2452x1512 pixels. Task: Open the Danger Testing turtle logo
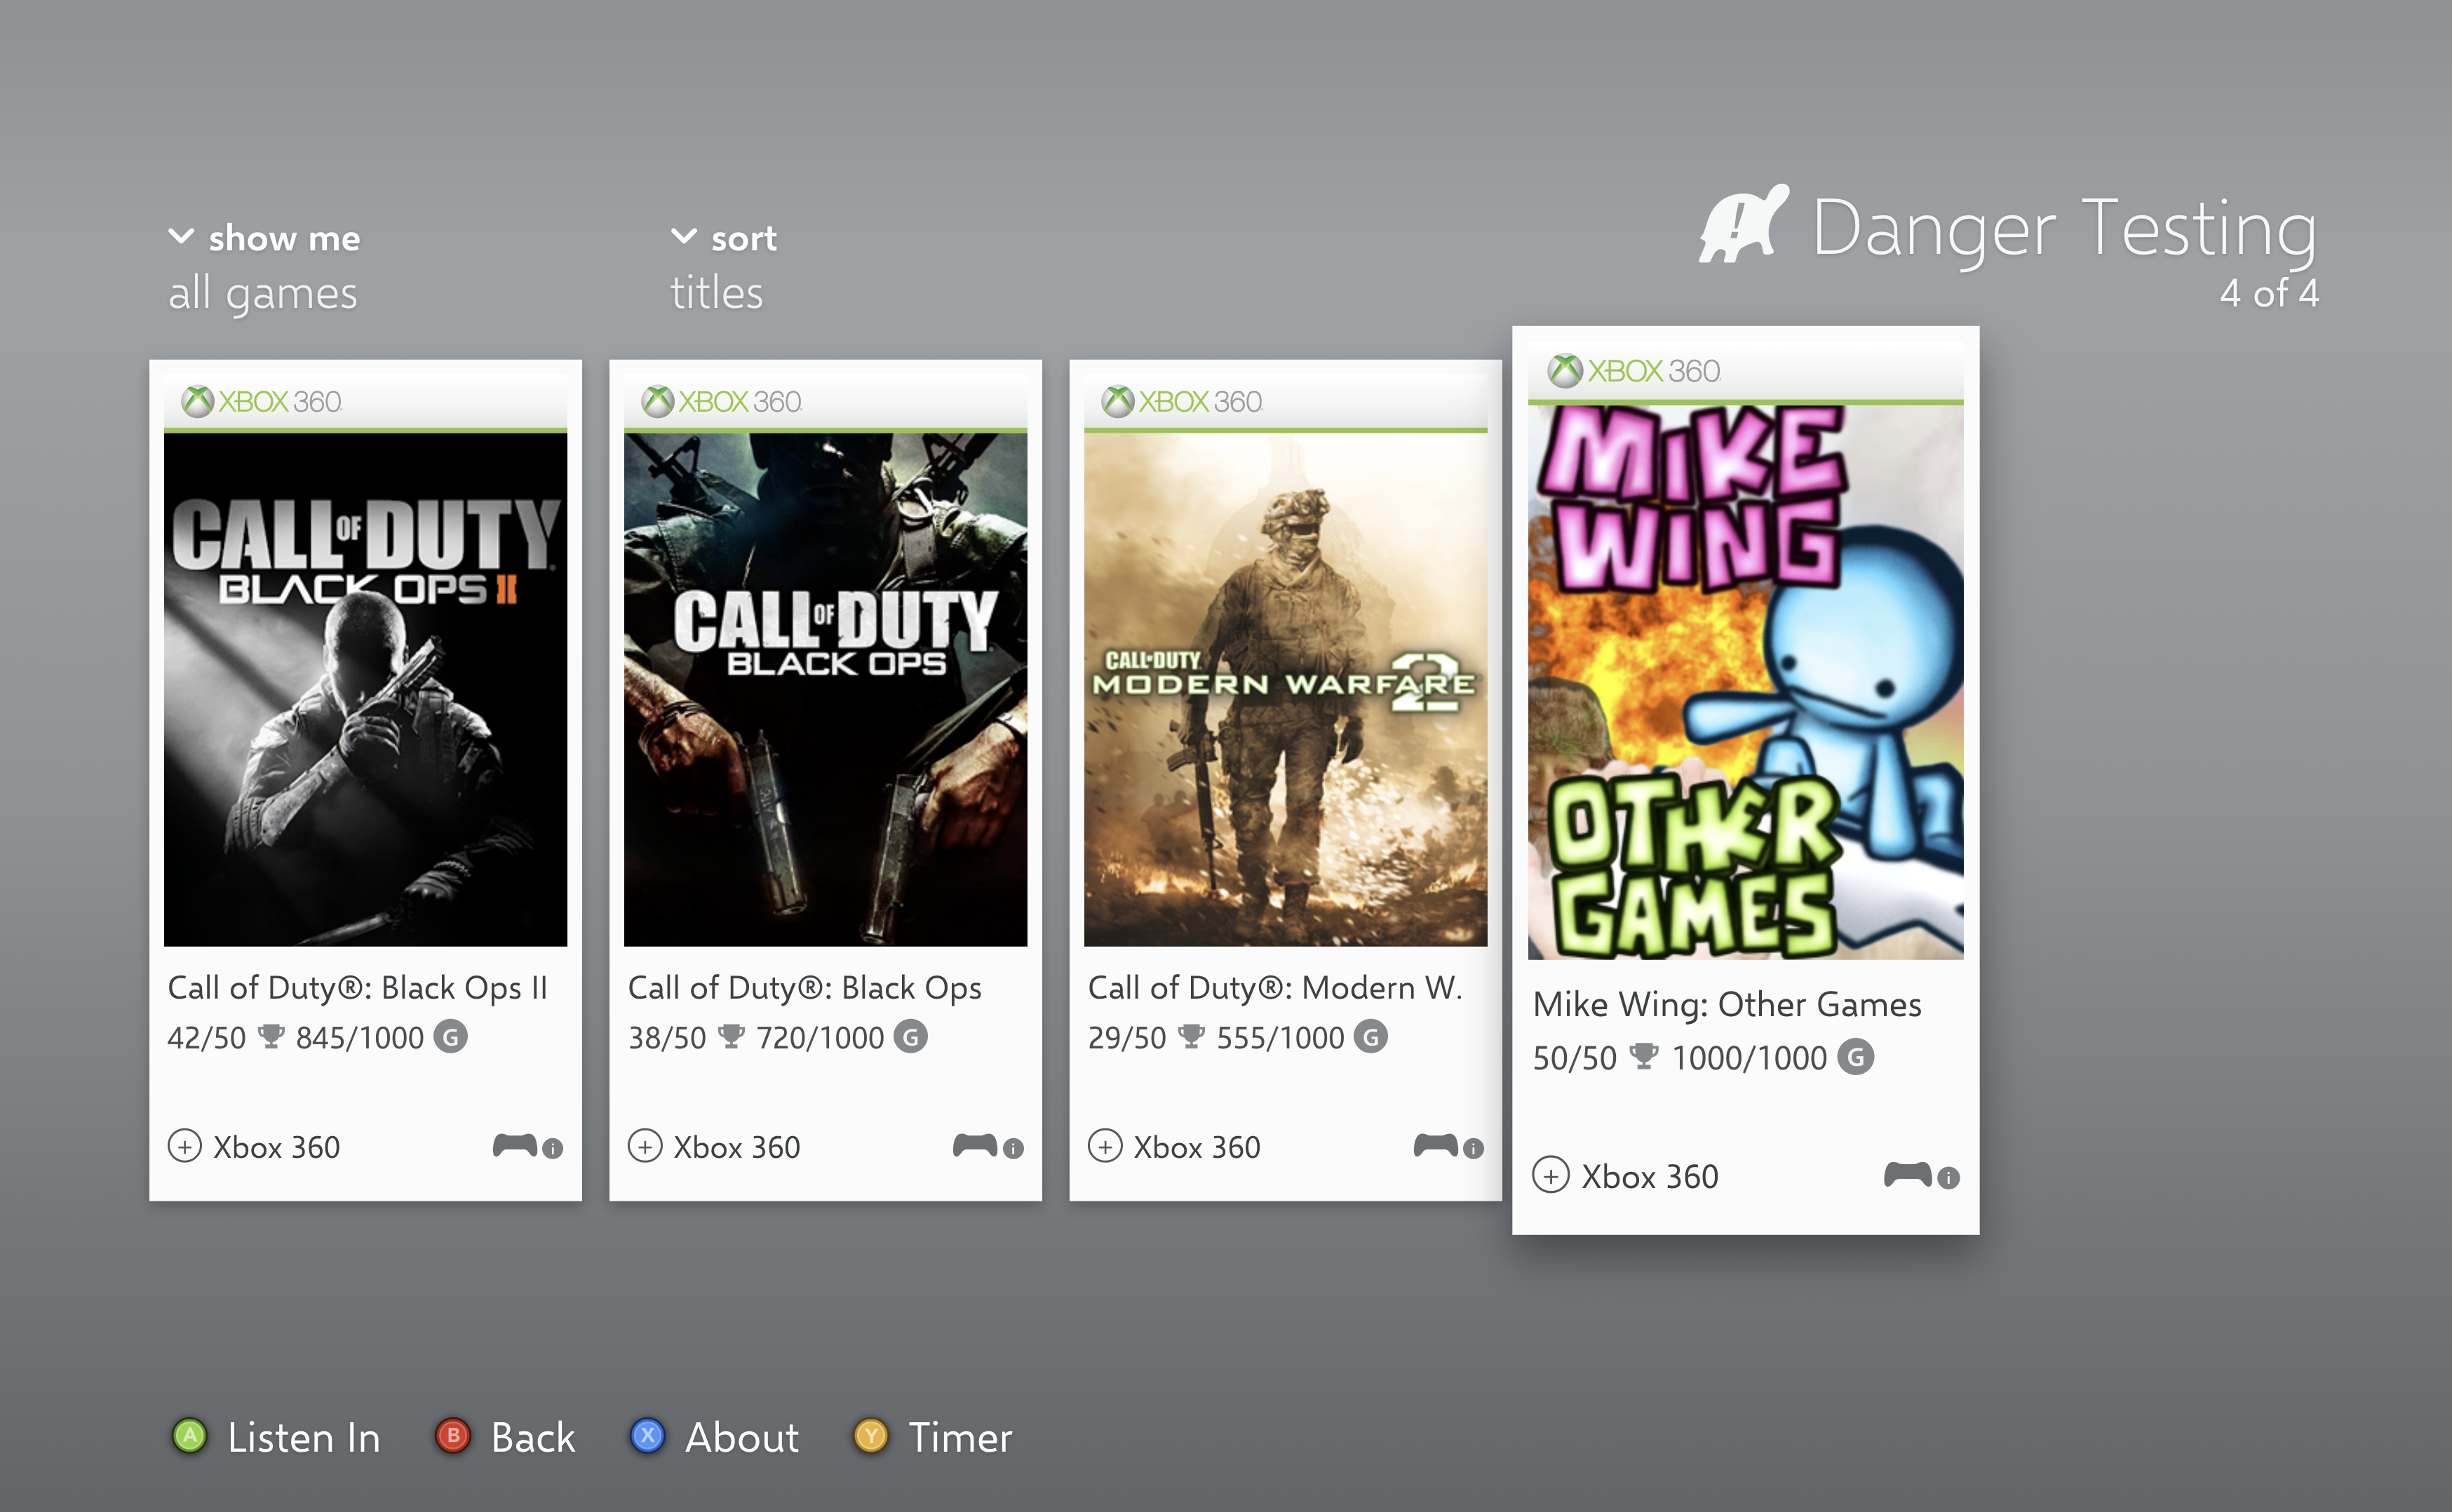coord(1743,224)
